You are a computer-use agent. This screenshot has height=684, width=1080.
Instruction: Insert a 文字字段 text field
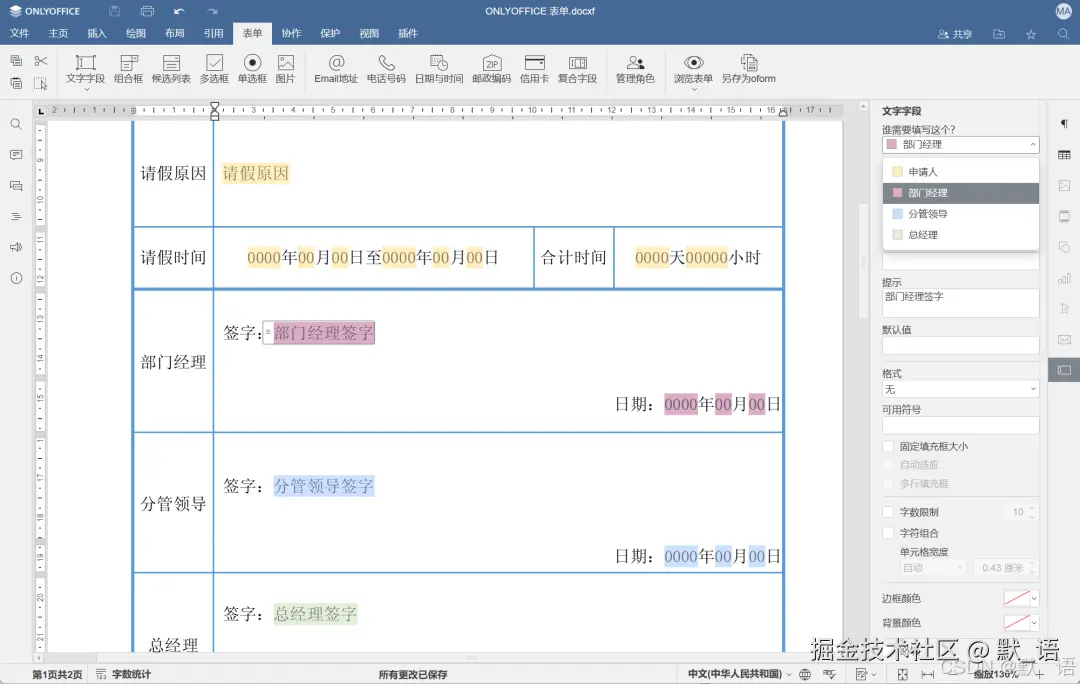tap(85, 69)
